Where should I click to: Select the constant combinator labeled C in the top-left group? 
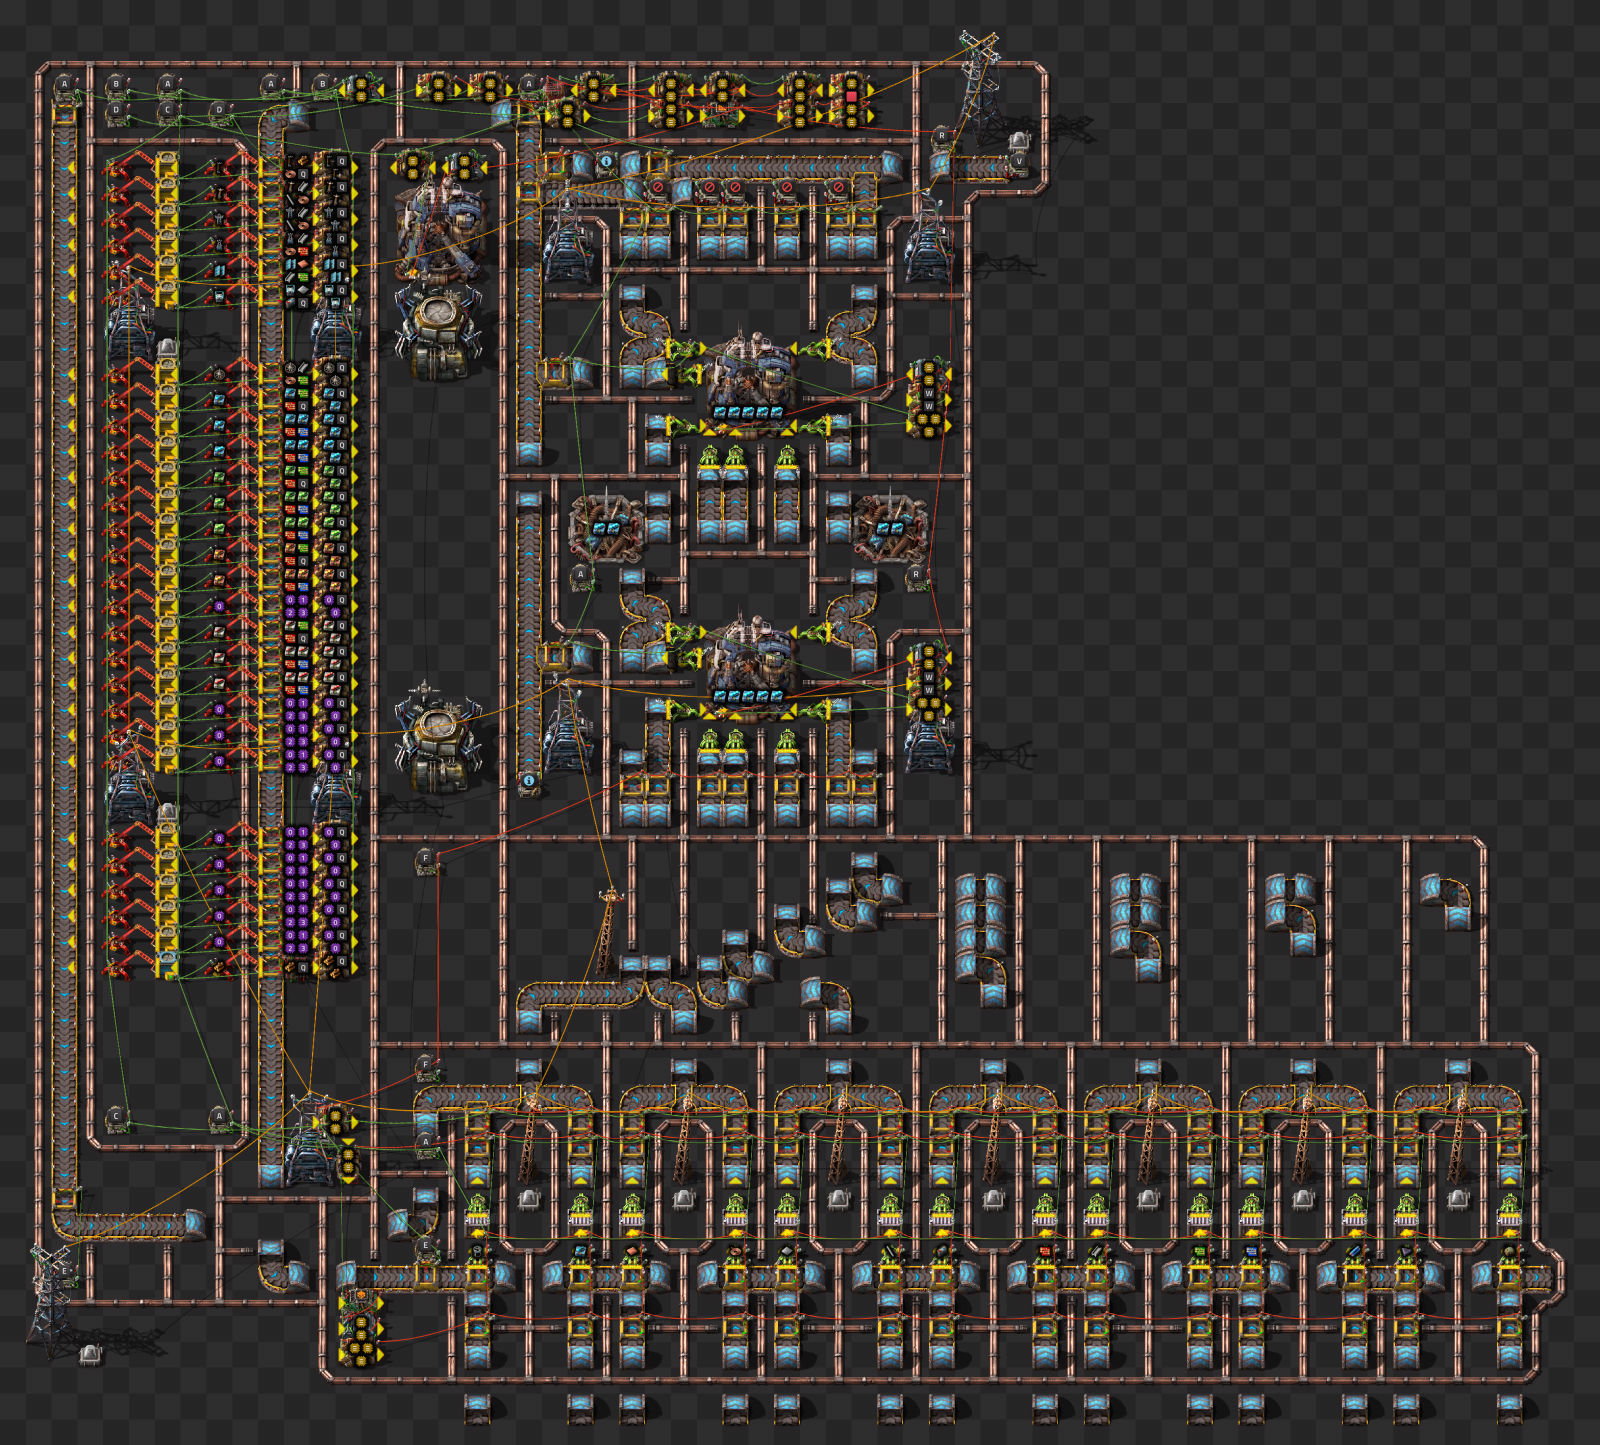pos(168,111)
